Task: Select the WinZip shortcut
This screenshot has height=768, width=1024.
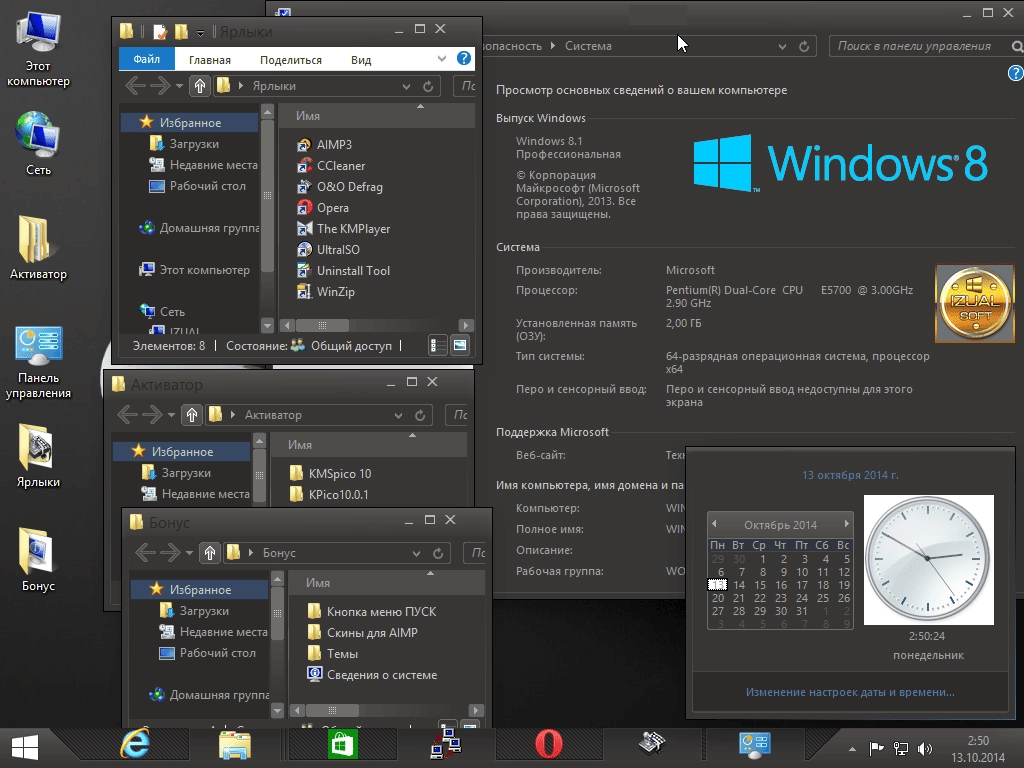Action: [326, 291]
